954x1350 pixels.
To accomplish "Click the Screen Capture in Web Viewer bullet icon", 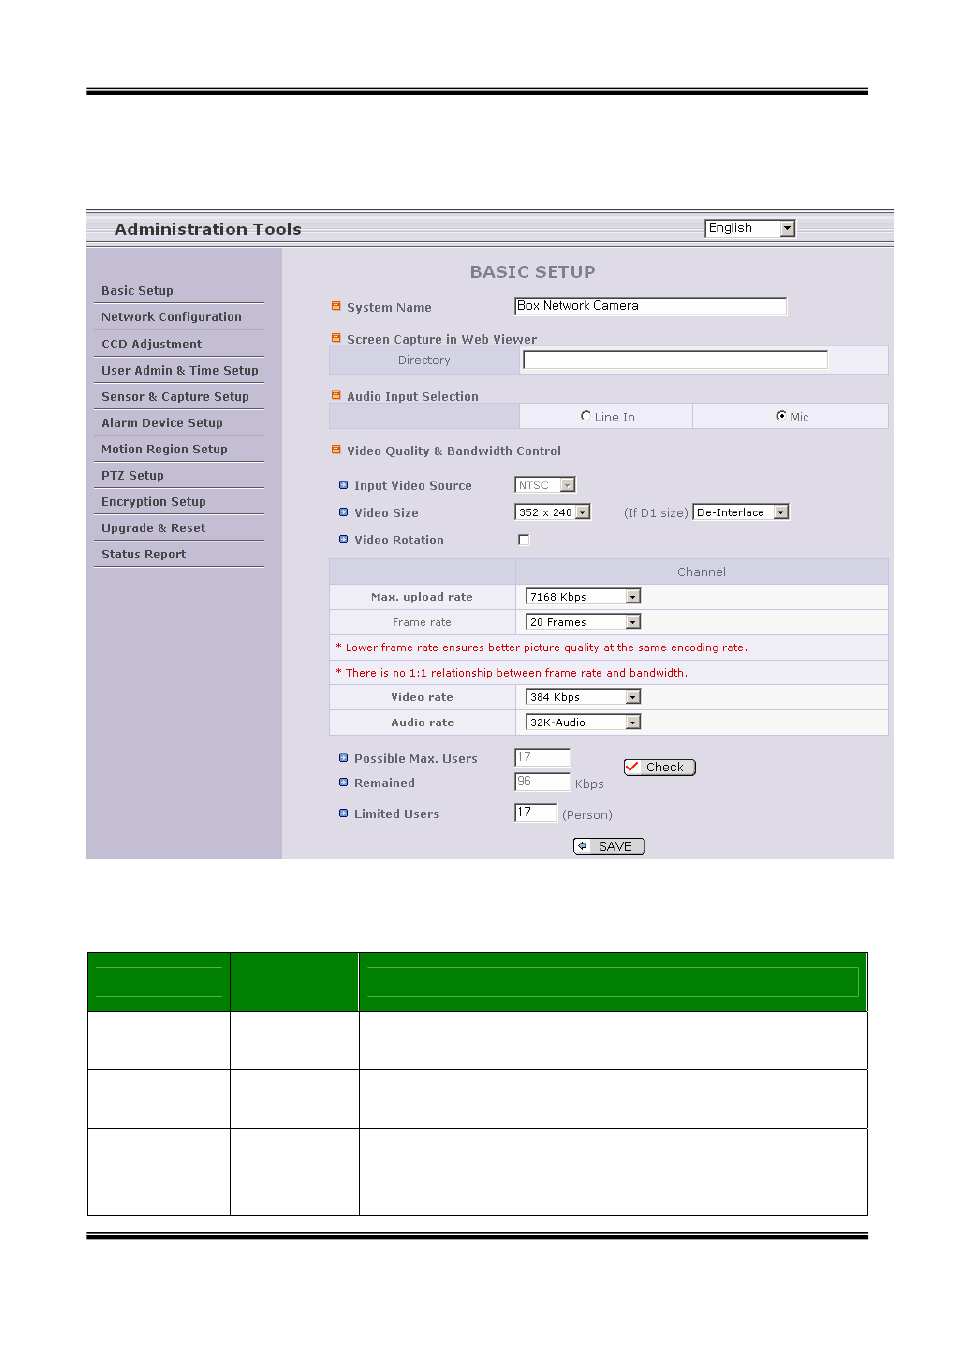I will tap(336, 338).
